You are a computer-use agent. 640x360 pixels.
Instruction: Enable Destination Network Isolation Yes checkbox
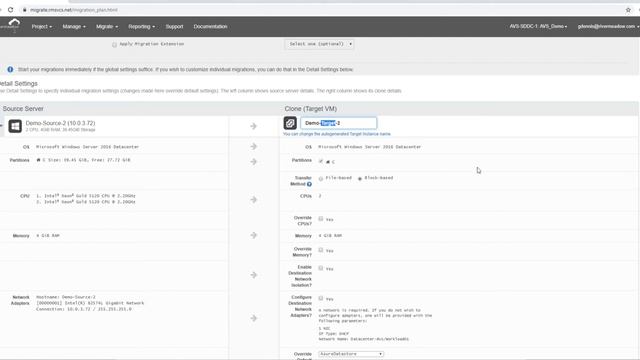(x=321, y=268)
